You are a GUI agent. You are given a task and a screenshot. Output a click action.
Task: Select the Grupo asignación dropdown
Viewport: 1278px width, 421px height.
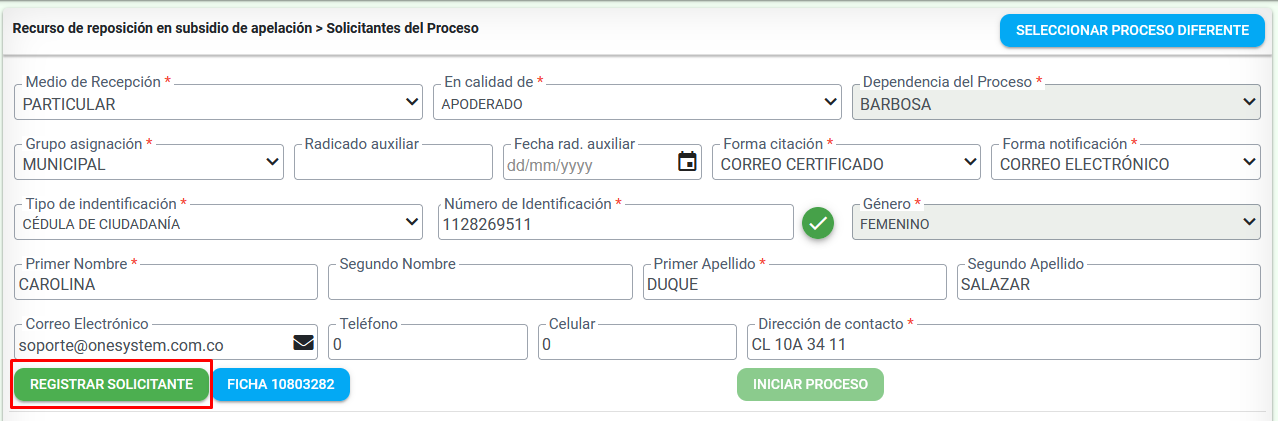click(149, 163)
